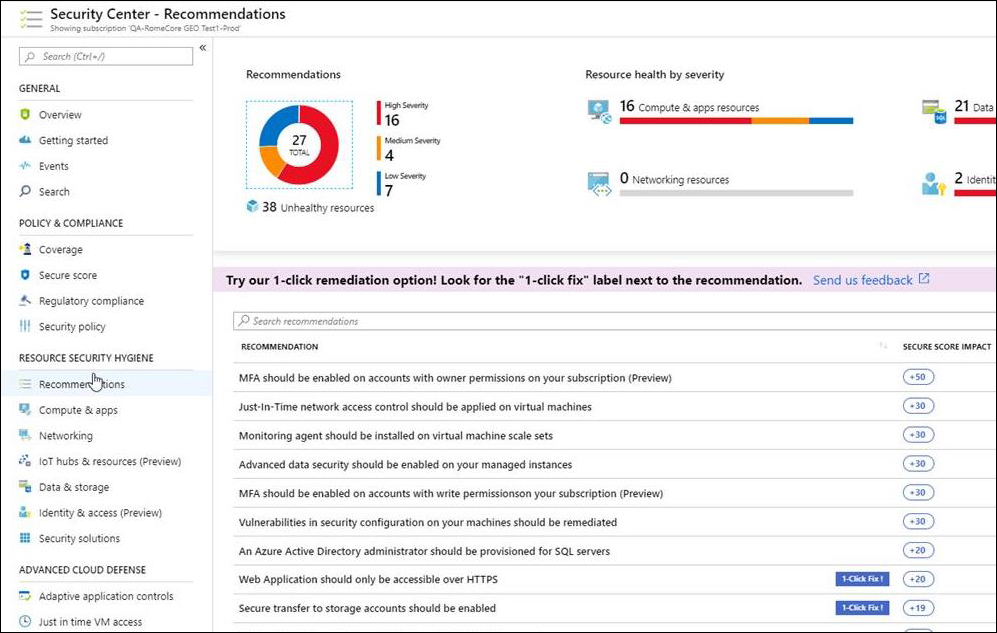This screenshot has width=997, height=633.
Task: Click the Data & storage sidebar icon
Action: [25, 487]
